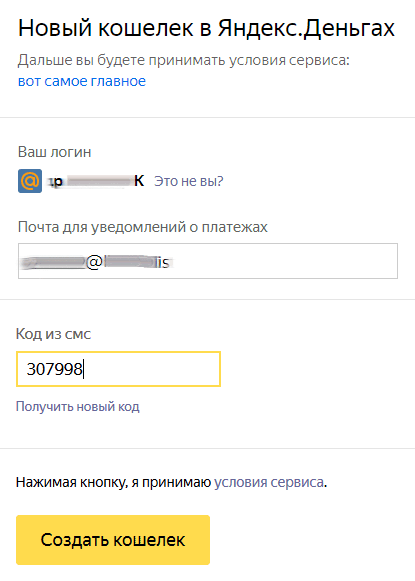Open the 'вот самое главное' link
415x581 pixels.
[82, 81]
